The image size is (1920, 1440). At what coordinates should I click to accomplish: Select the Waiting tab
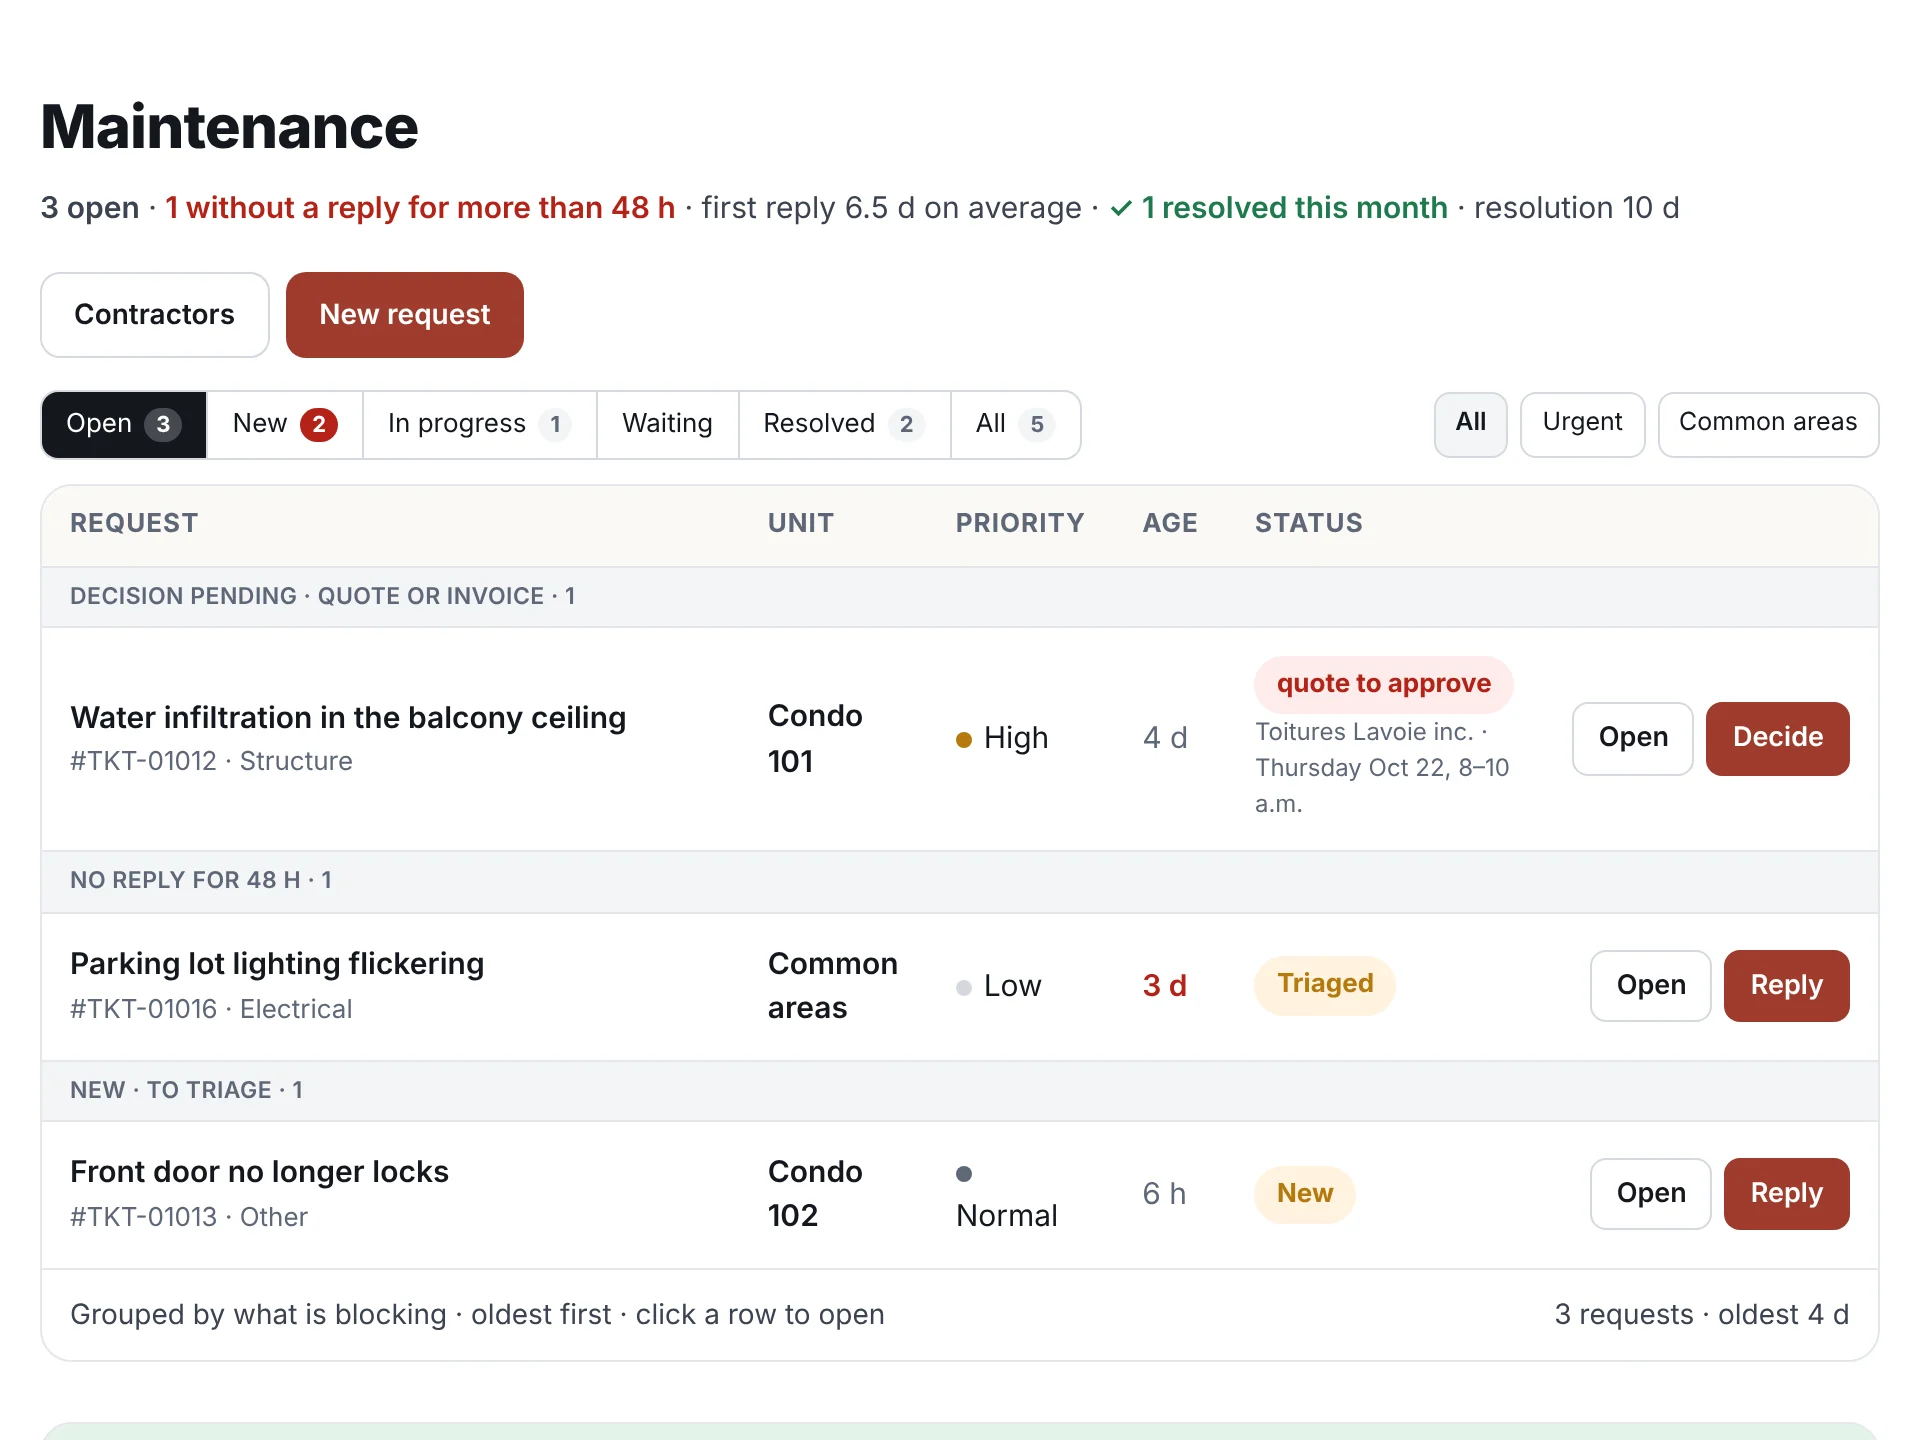pos(667,424)
